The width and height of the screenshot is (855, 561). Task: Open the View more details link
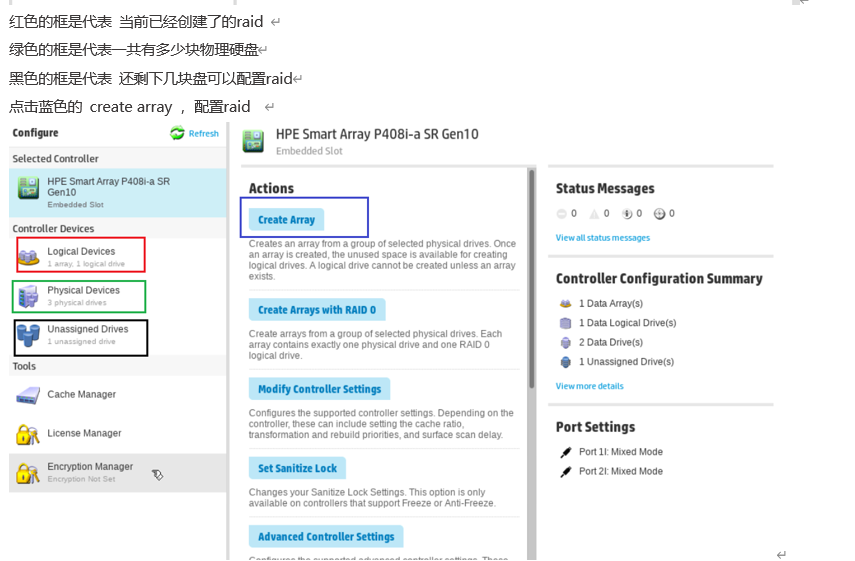pyautogui.click(x=589, y=386)
